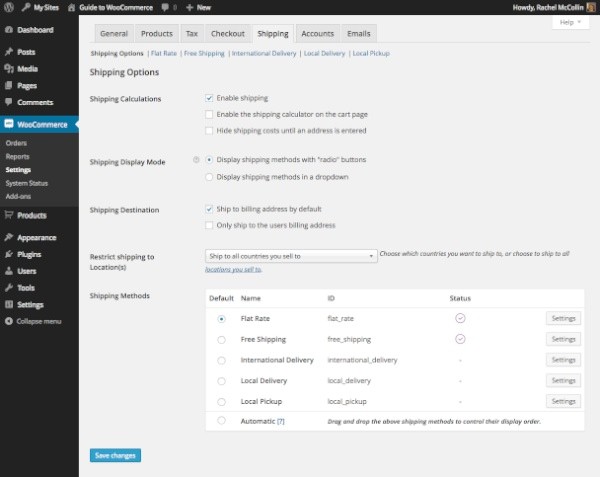Viewport: 600px width, 477px height.
Task: Set Local Delivery as default method
Action: [221, 381]
